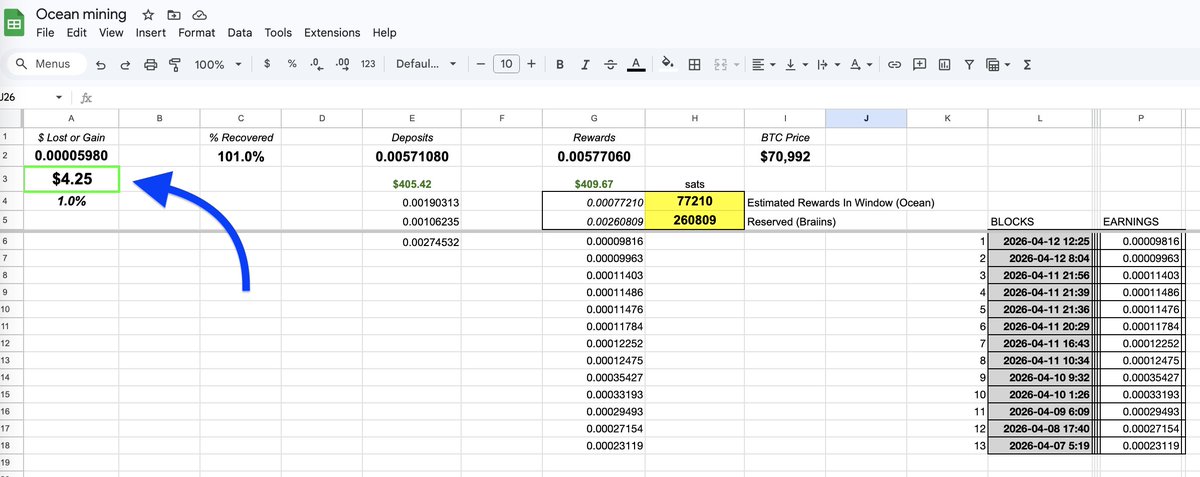Open the 123 more formats menu
The image size is (1200, 477).
368,64
